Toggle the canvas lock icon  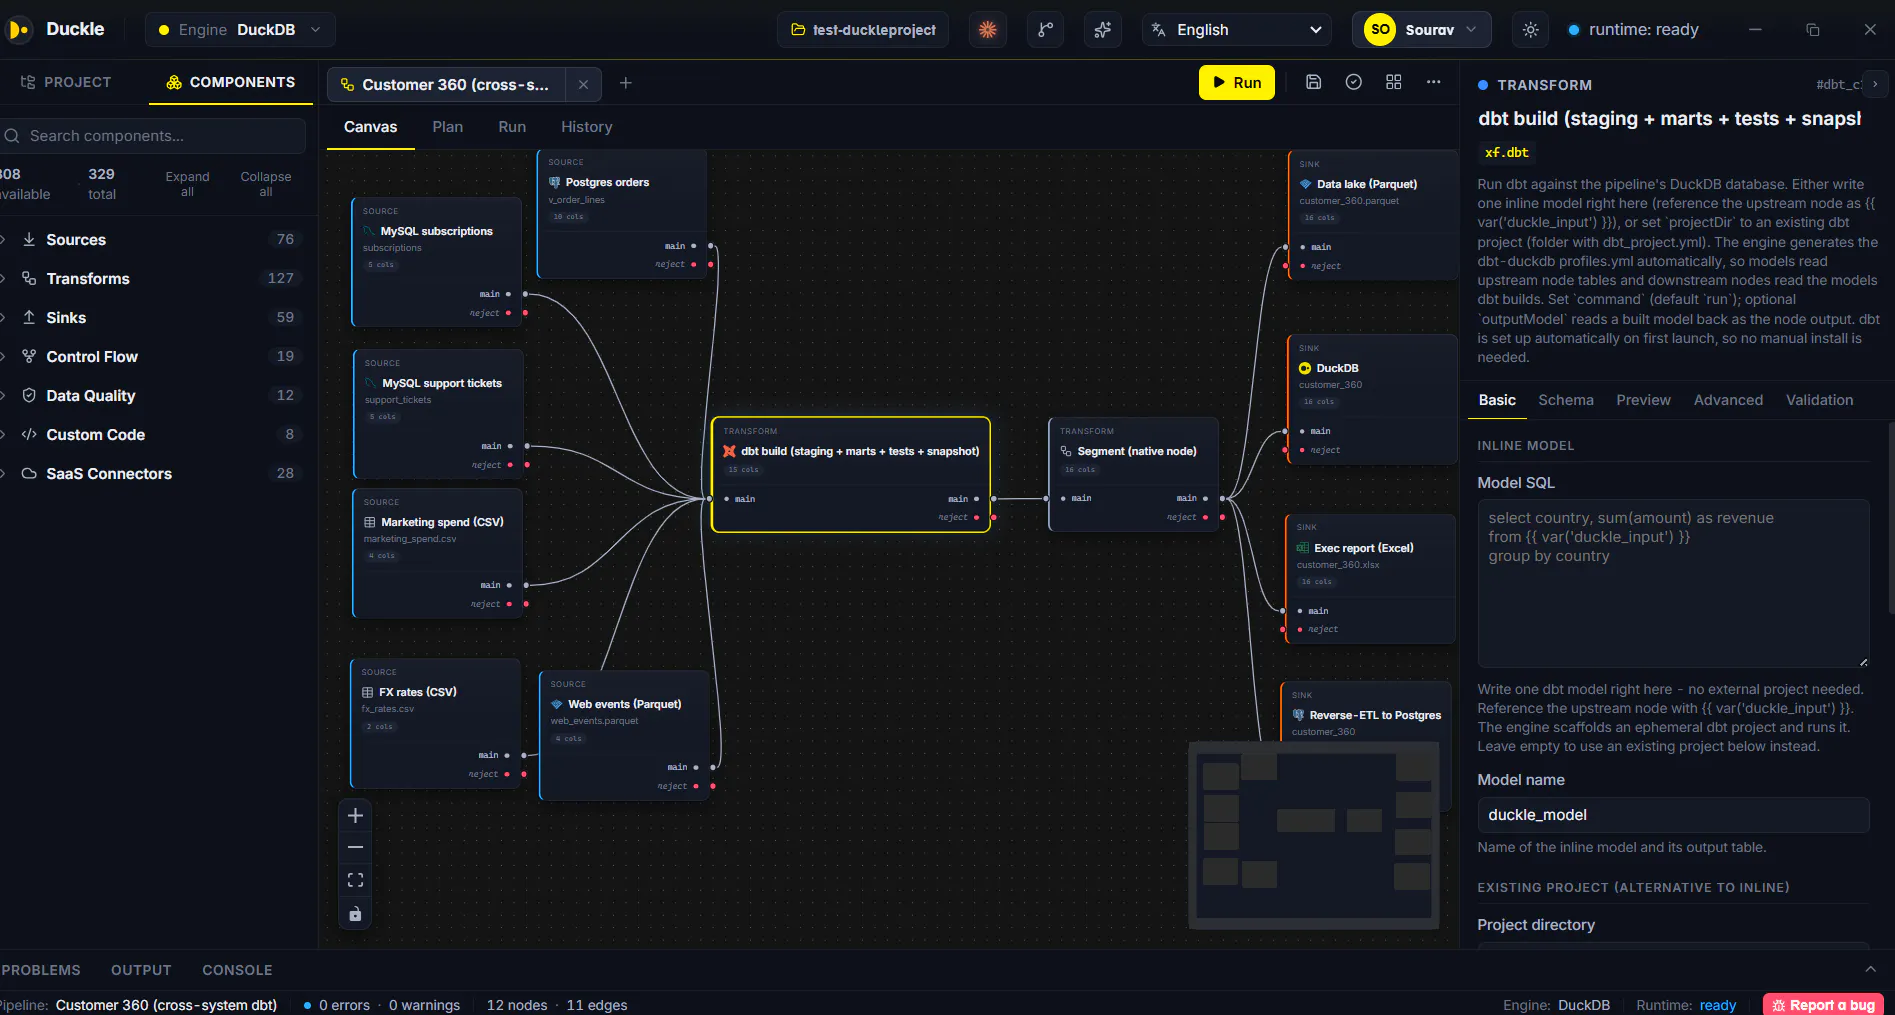click(355, 914)
